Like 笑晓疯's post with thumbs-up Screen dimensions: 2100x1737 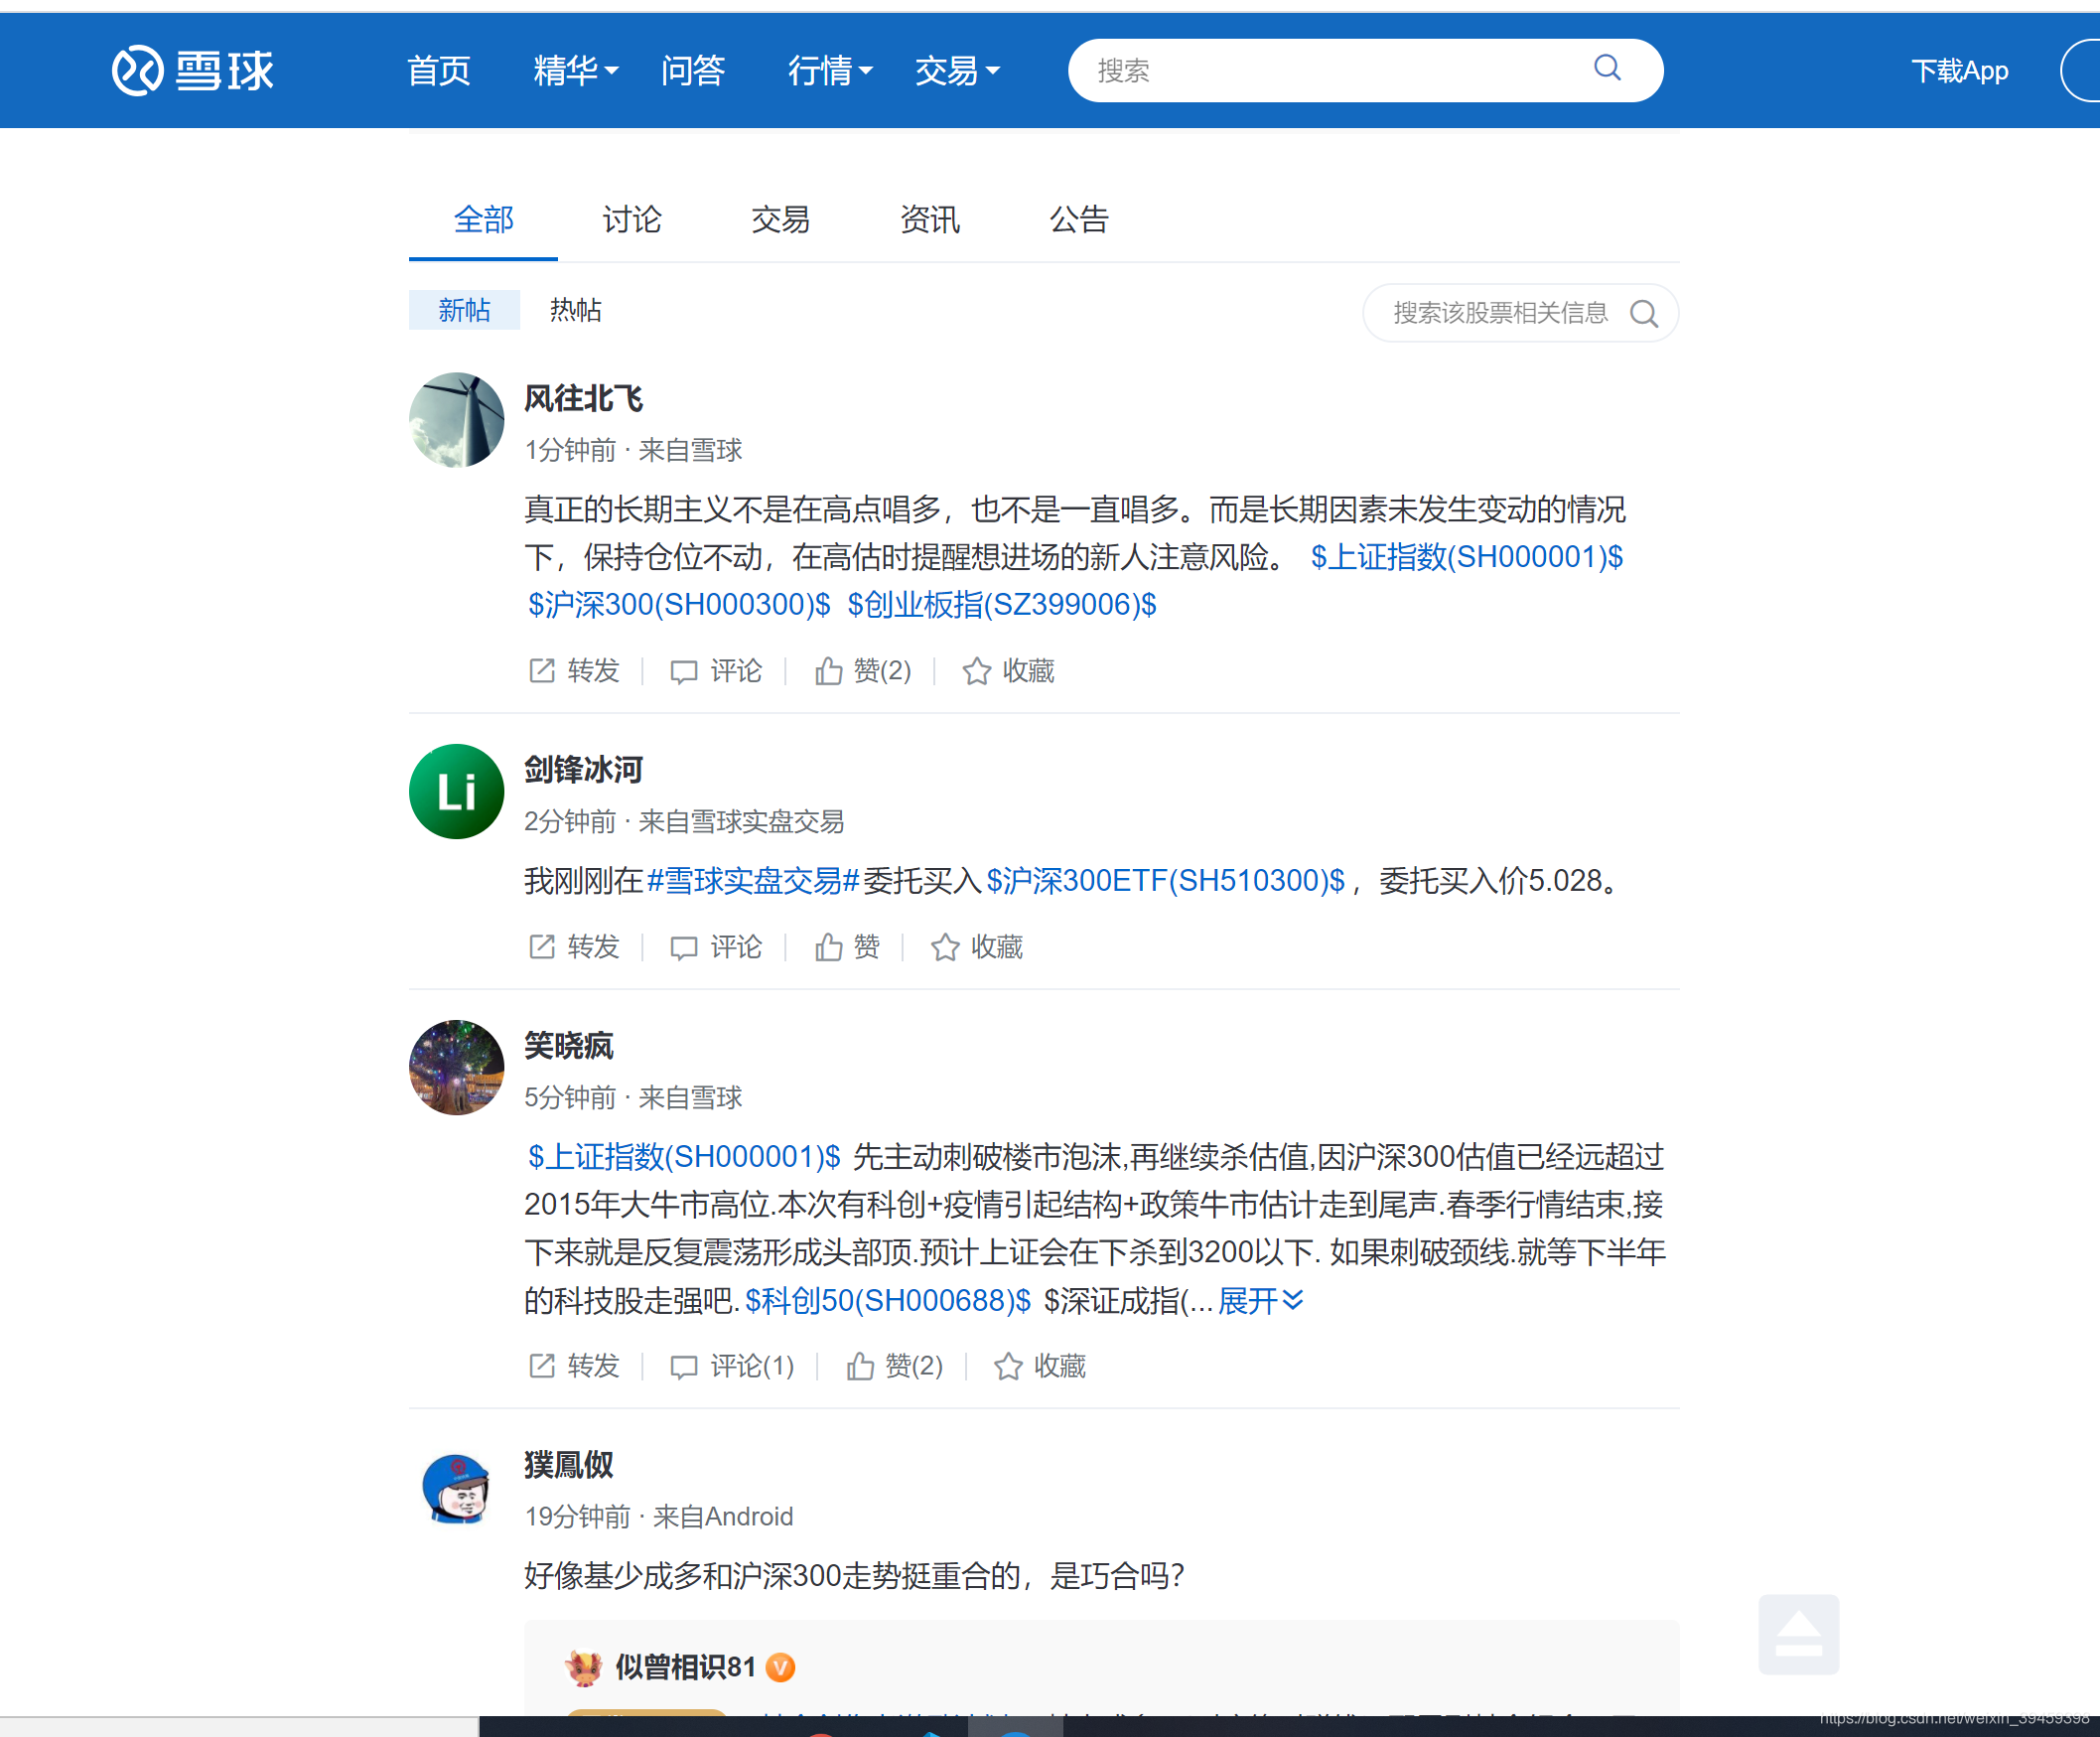click(895, 1366)
